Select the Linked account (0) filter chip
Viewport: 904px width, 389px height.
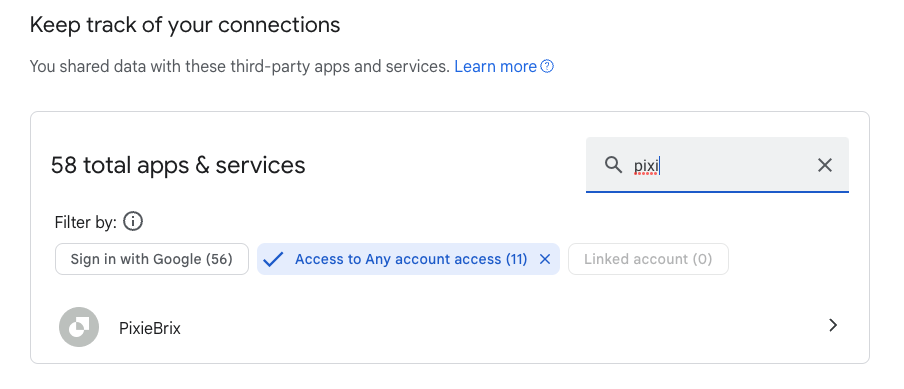click(648, 259)
